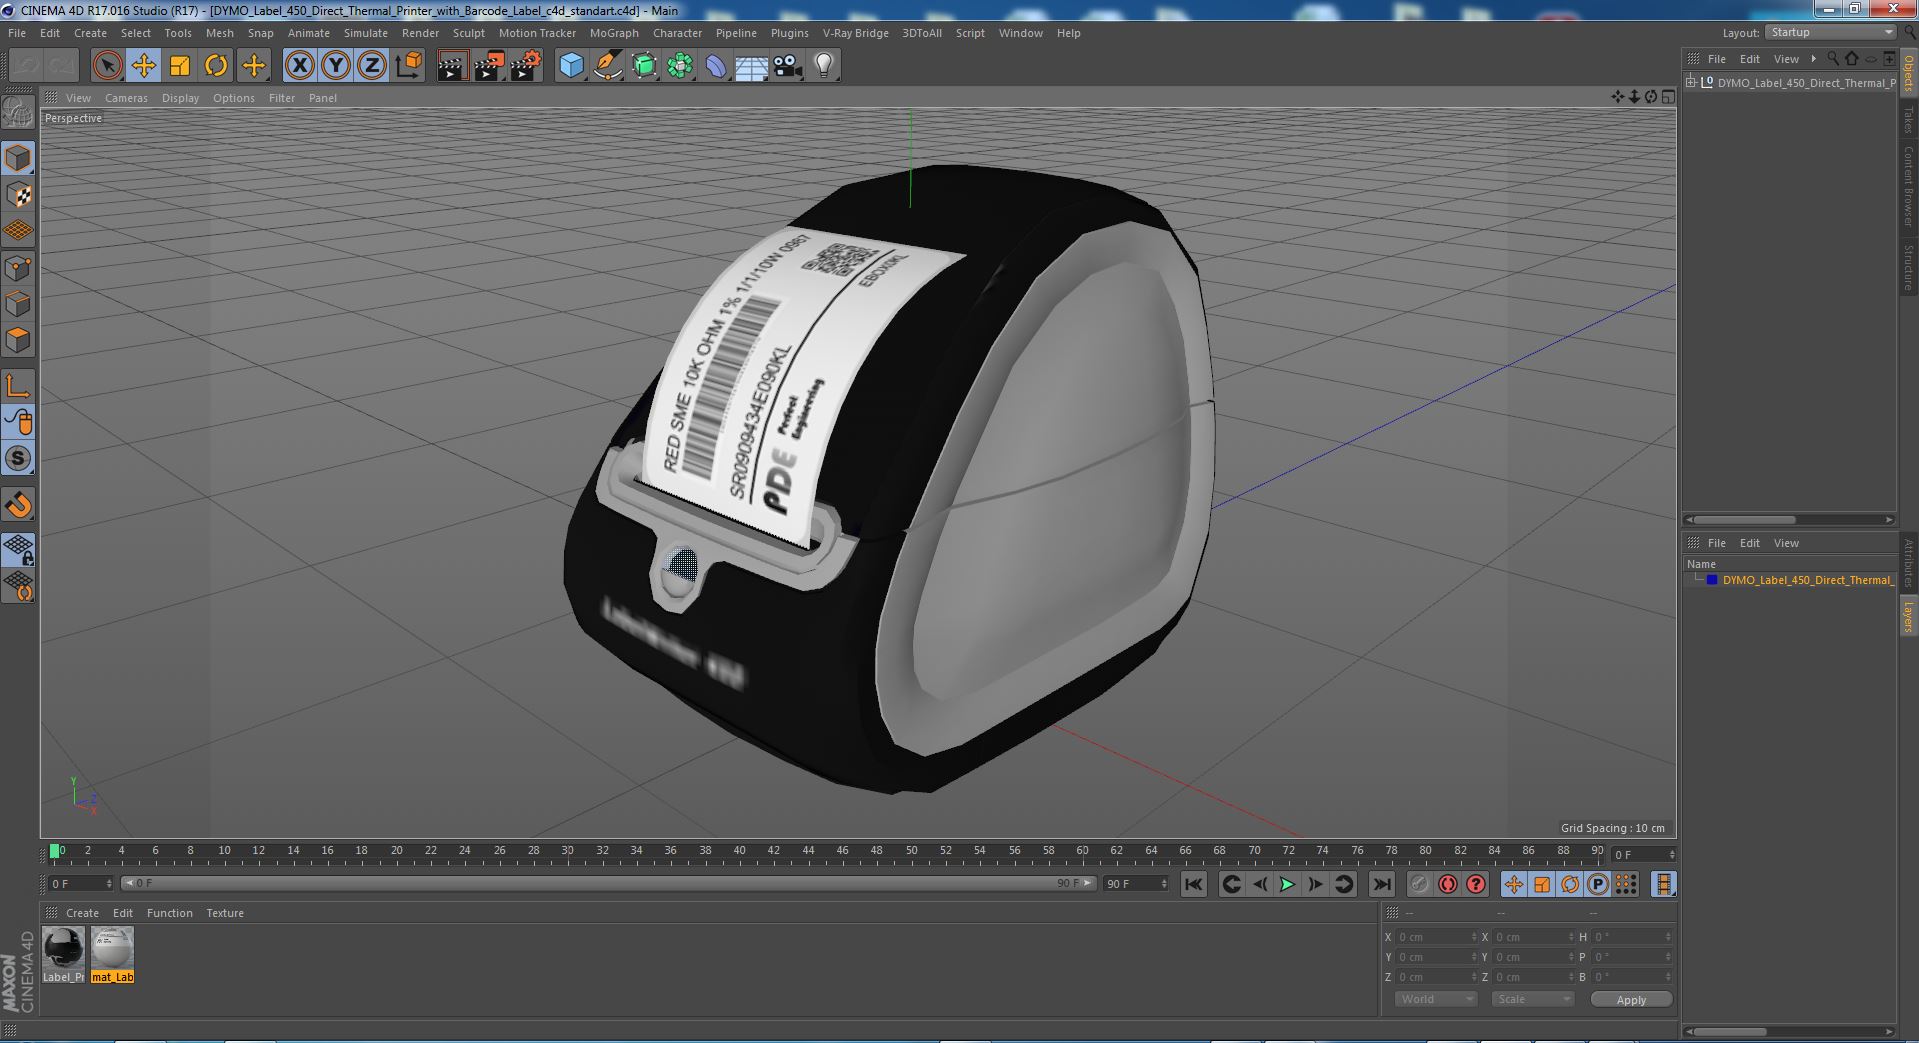Switch to Texture mode
The image size is (1919, 1043).
18,194
